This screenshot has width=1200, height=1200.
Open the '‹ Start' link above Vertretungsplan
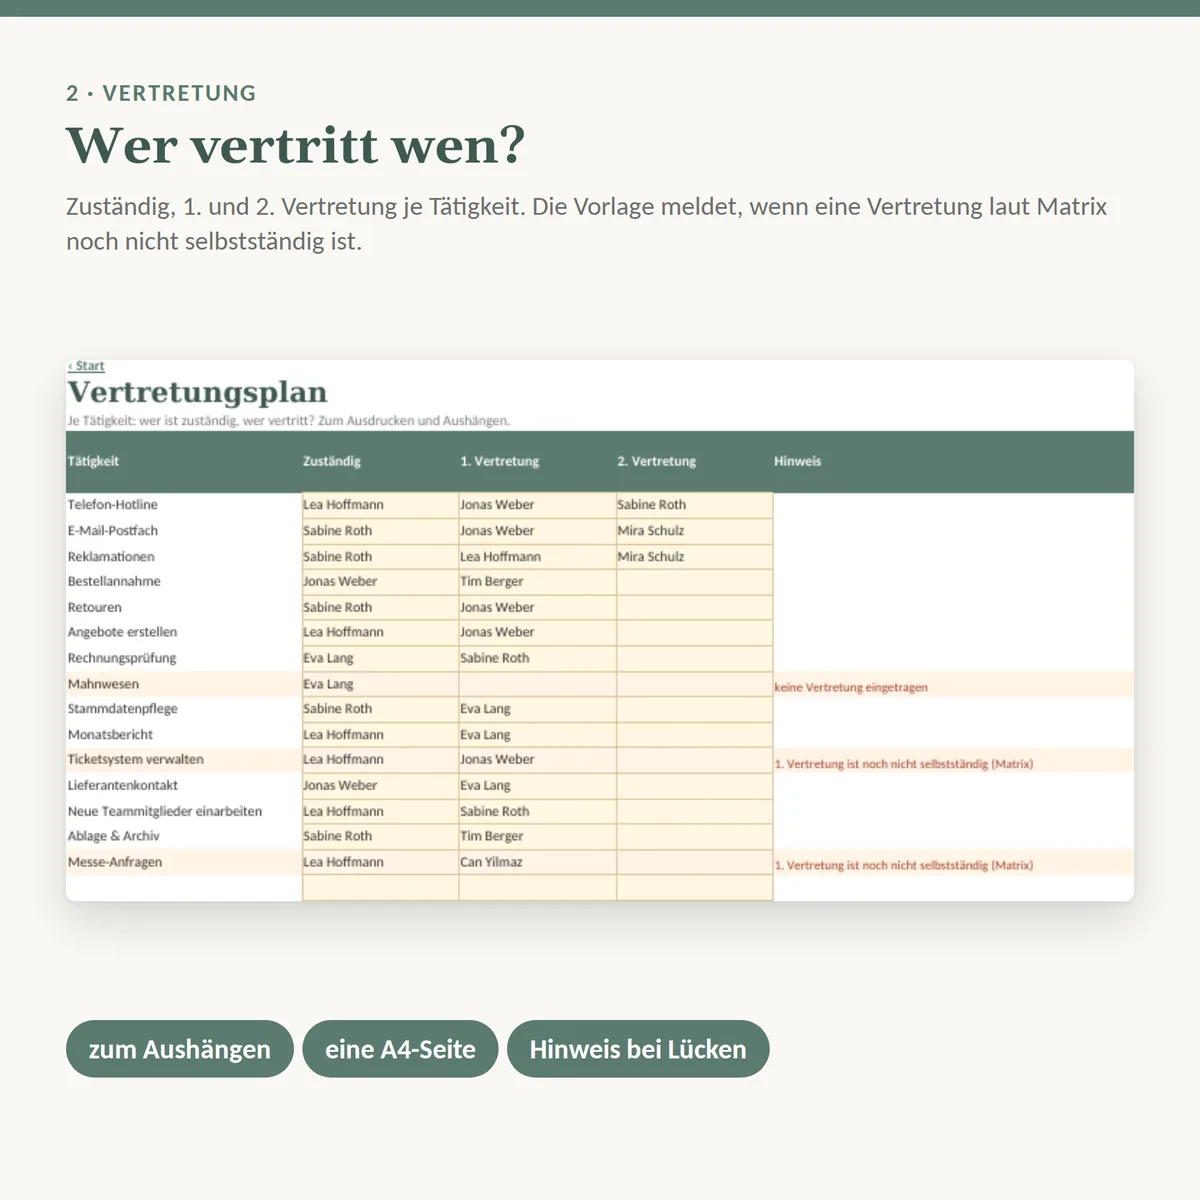pos(86,366)
